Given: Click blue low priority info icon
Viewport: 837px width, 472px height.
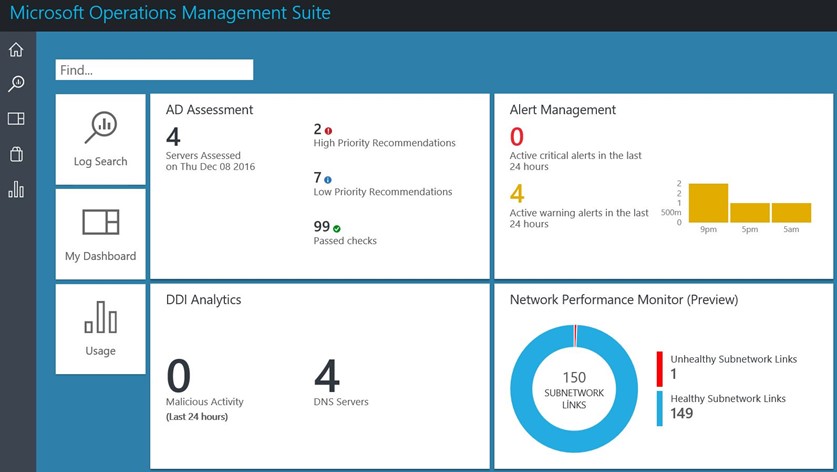Looking at the screenshot, I should coord(328,180).
